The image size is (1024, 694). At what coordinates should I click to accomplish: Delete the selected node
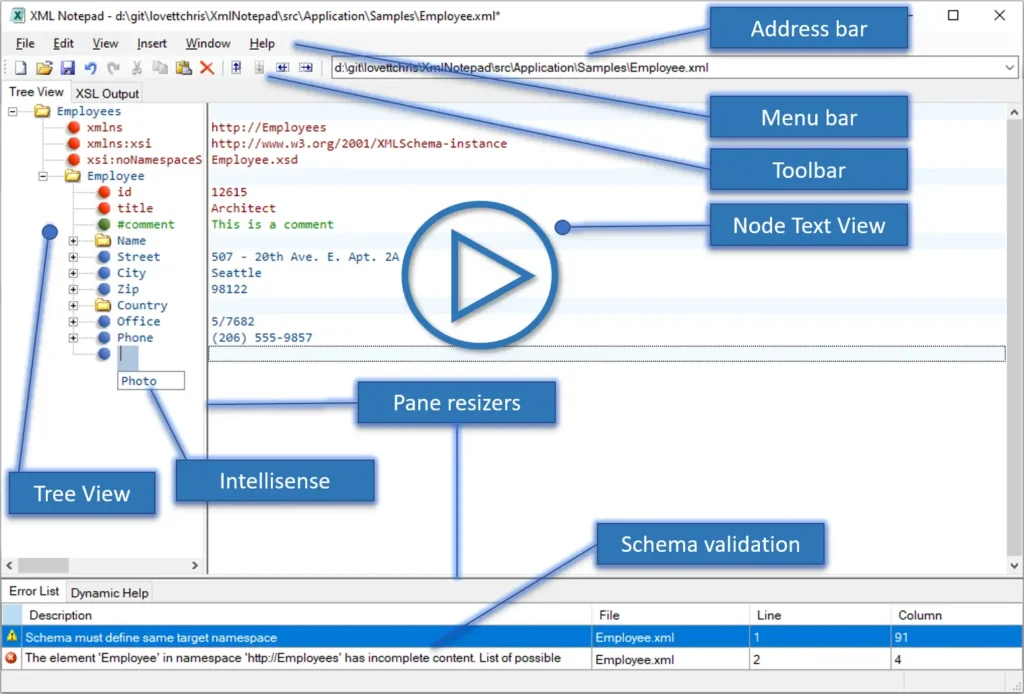point(207,67)
